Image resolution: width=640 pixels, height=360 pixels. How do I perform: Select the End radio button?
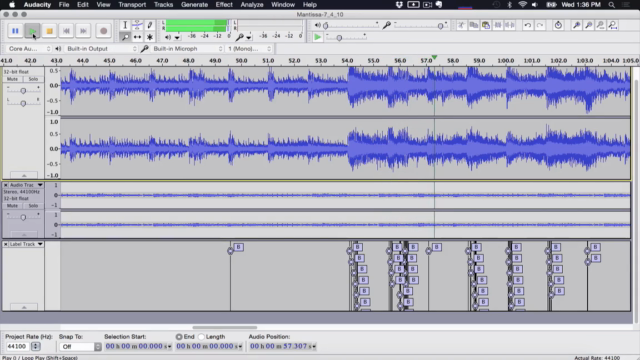[x=179, y=337]
